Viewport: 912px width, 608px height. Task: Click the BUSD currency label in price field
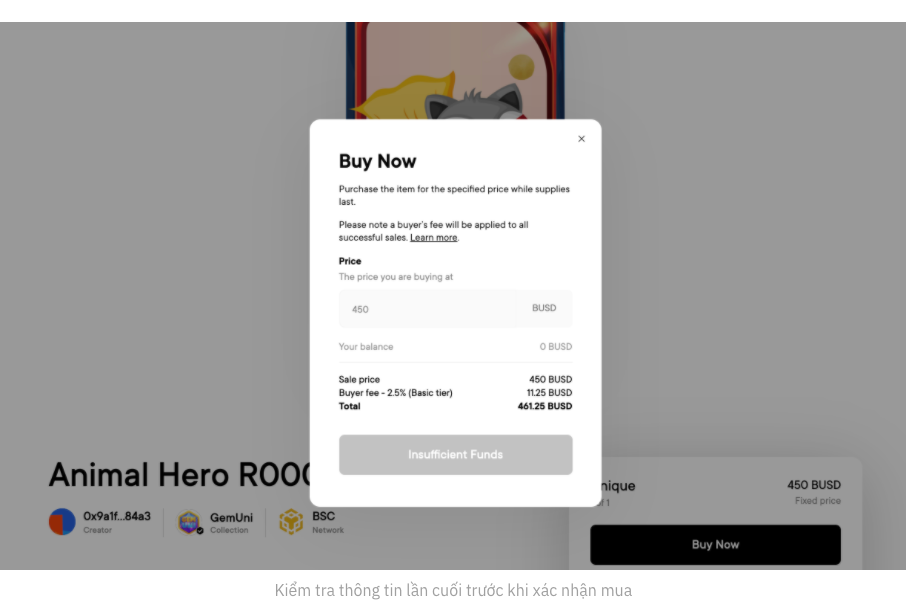point(544,308)
